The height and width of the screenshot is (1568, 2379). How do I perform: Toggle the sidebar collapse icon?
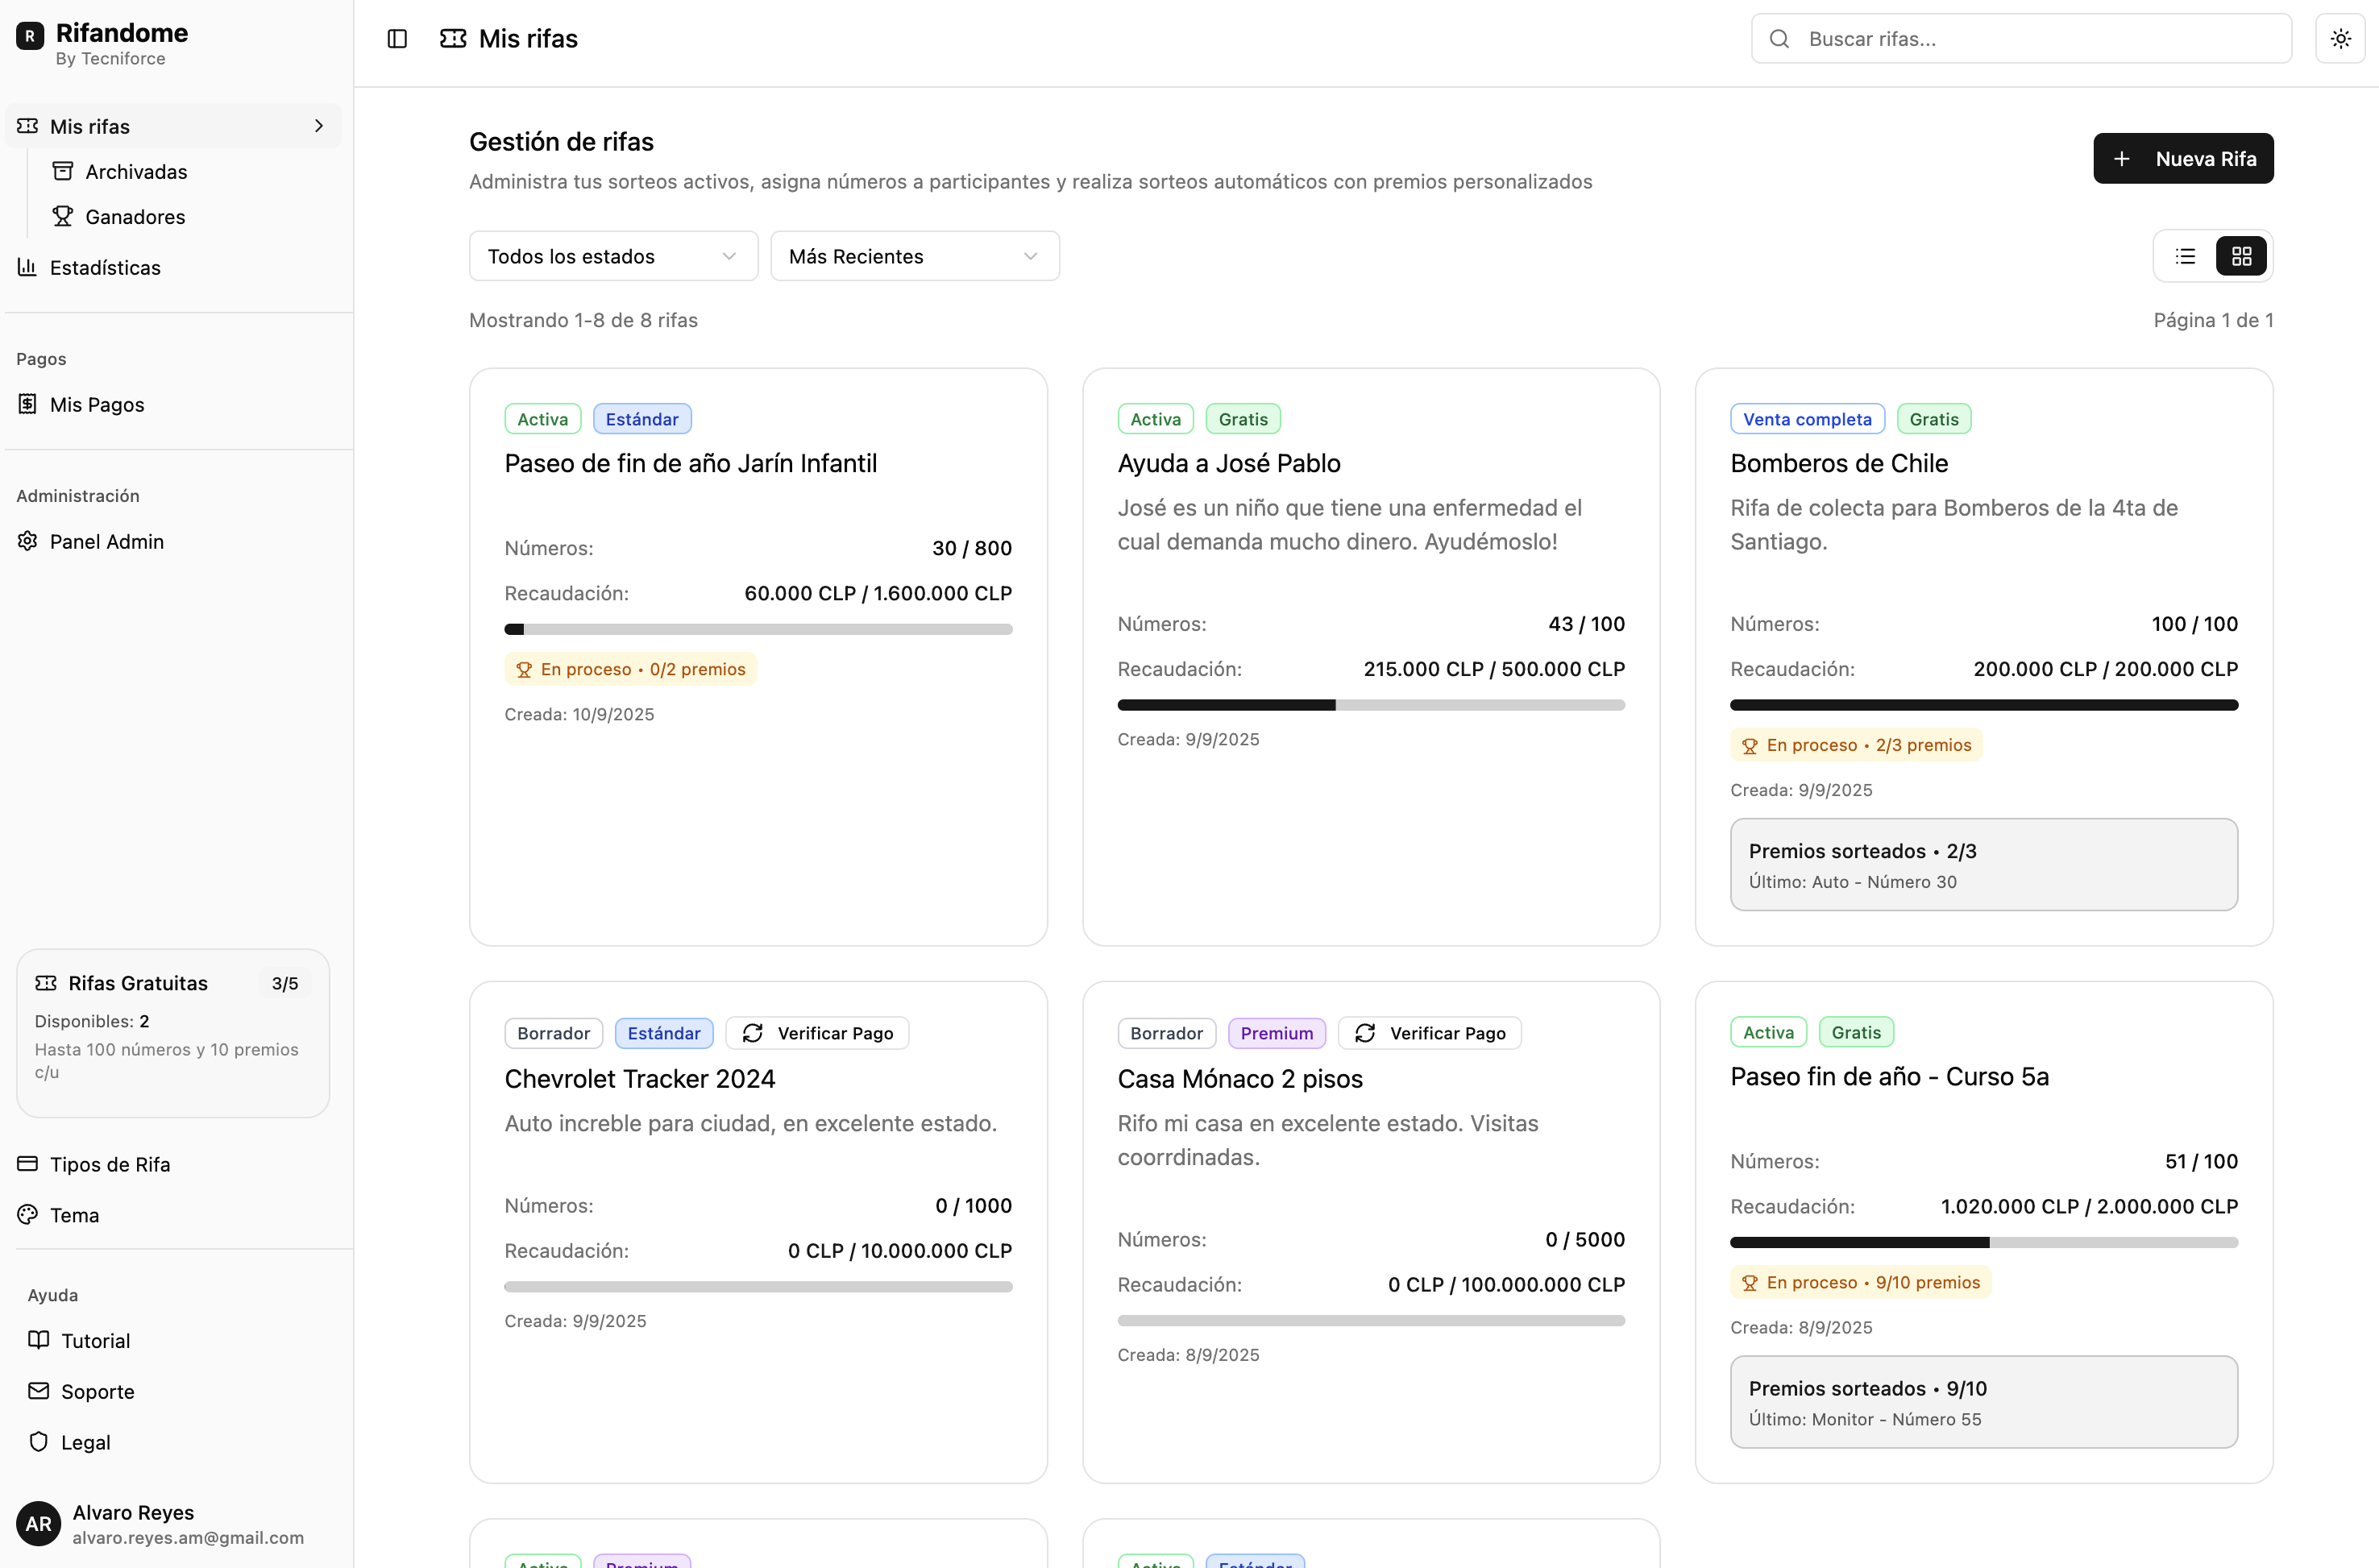[x=397, y=39]
